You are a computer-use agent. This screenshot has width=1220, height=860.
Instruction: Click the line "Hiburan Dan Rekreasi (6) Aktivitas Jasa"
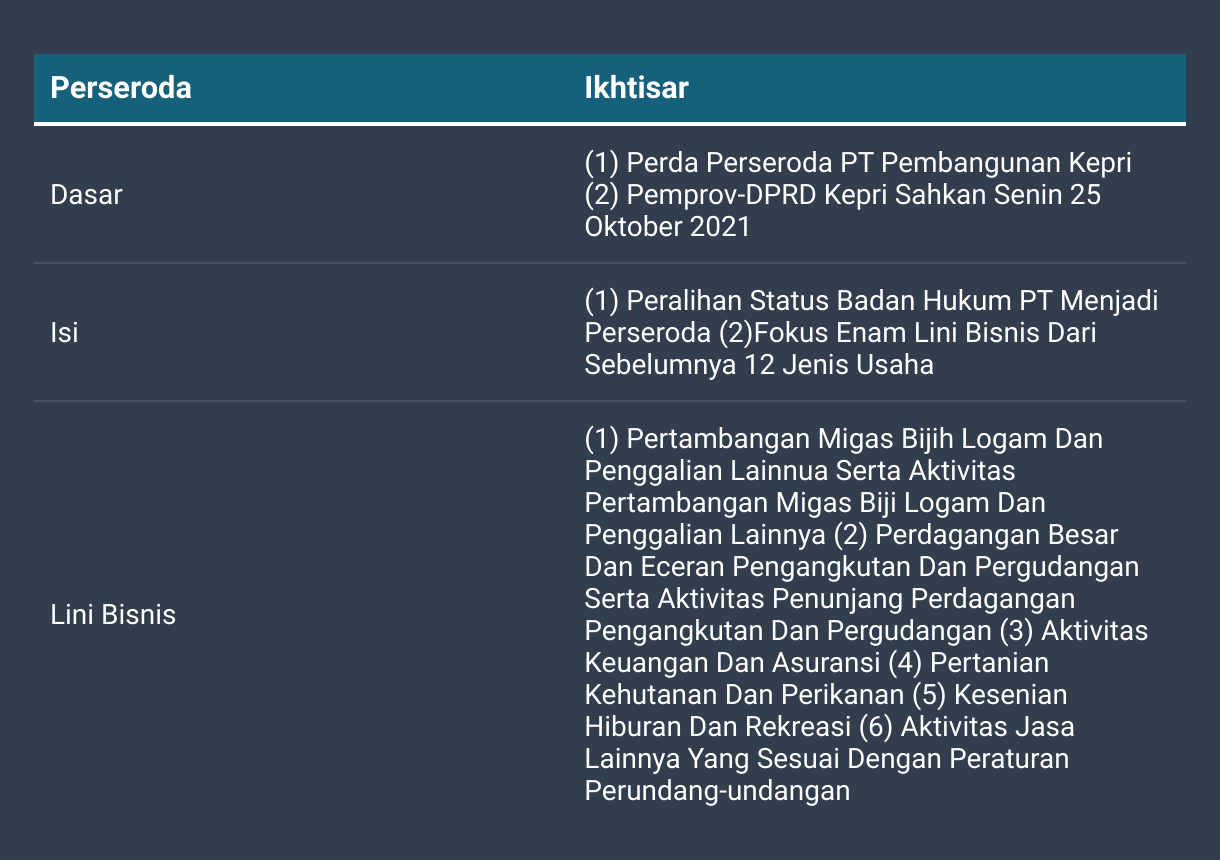click(829, 726)
